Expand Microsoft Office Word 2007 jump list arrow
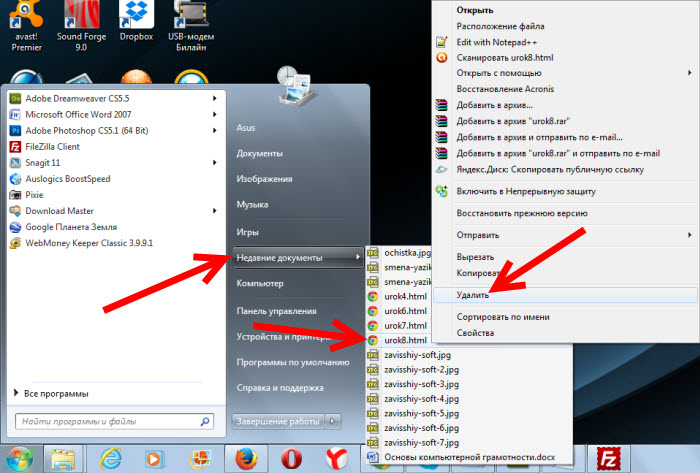Image resolution: width=700 pixels, height=473 pixels. [x=216, y=114]
